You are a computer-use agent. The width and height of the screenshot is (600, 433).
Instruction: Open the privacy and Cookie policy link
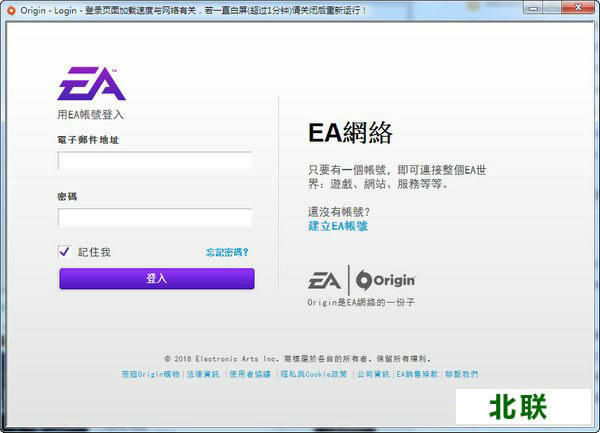[x=314, y=374]
